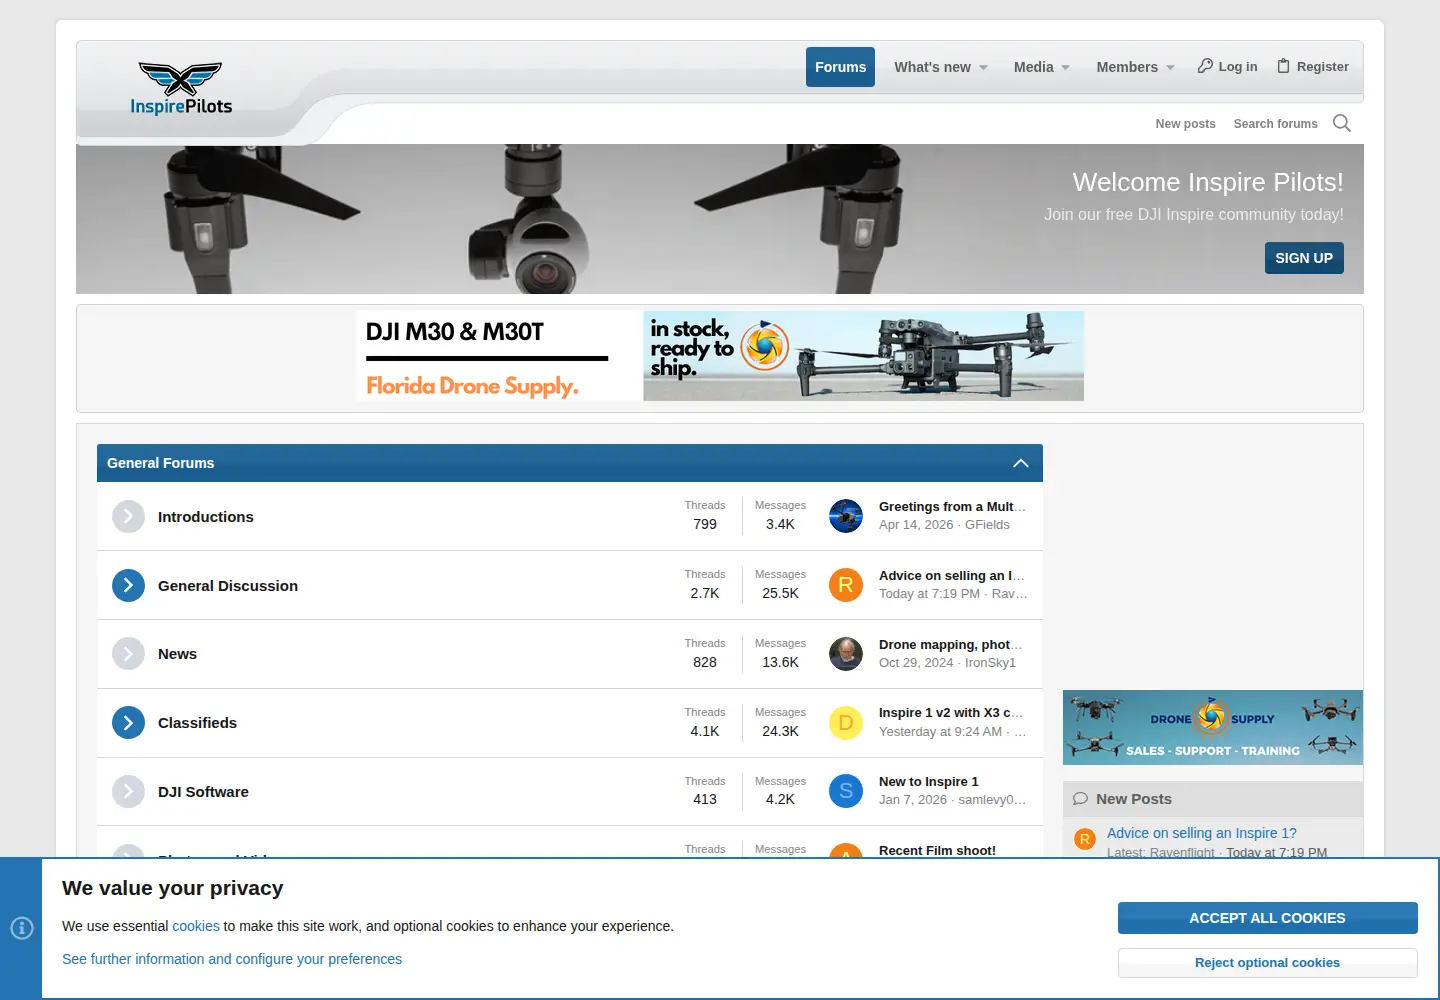Open the DJI M30 Florida Drone Supply banner

720,356
